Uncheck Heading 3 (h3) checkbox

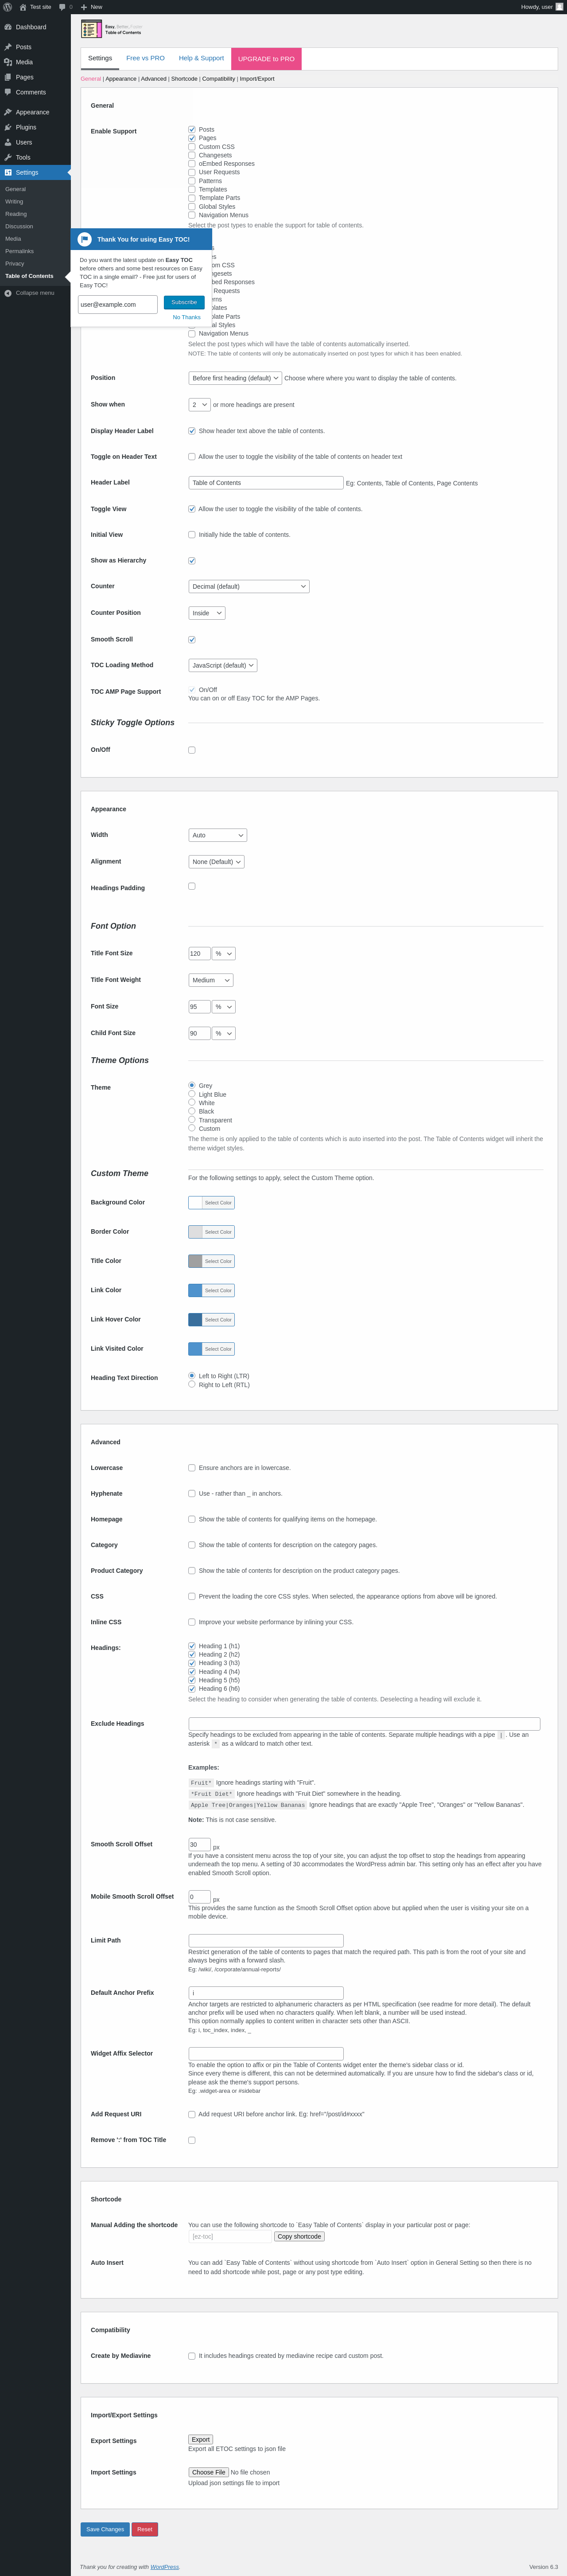[x=192, y=1663]
